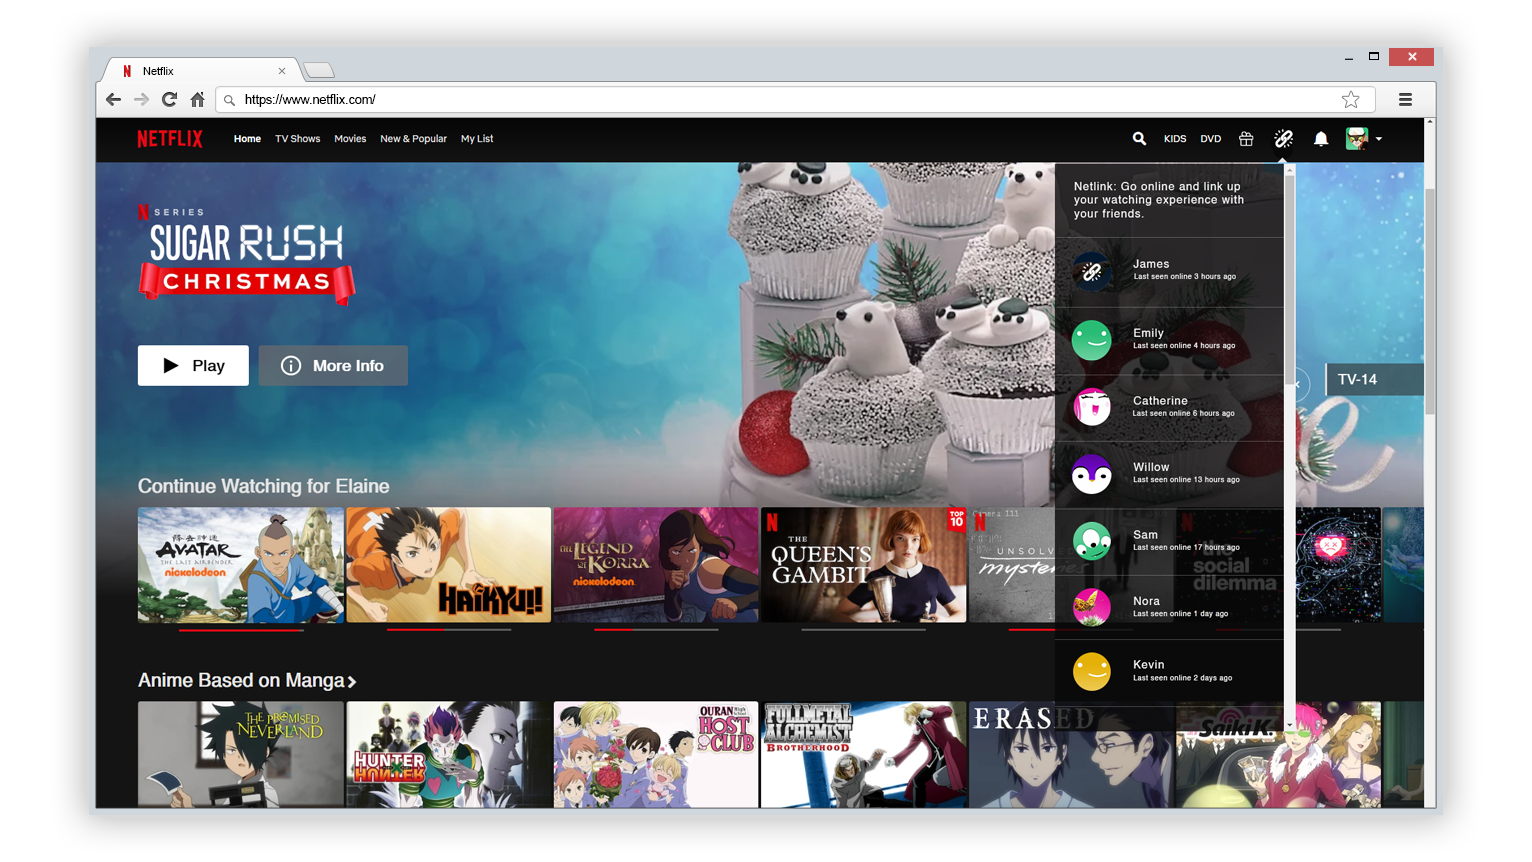Screen dimensions: 1532x862
Task: Click the Netflix logo in the header
Action: [x=170, y=139]
